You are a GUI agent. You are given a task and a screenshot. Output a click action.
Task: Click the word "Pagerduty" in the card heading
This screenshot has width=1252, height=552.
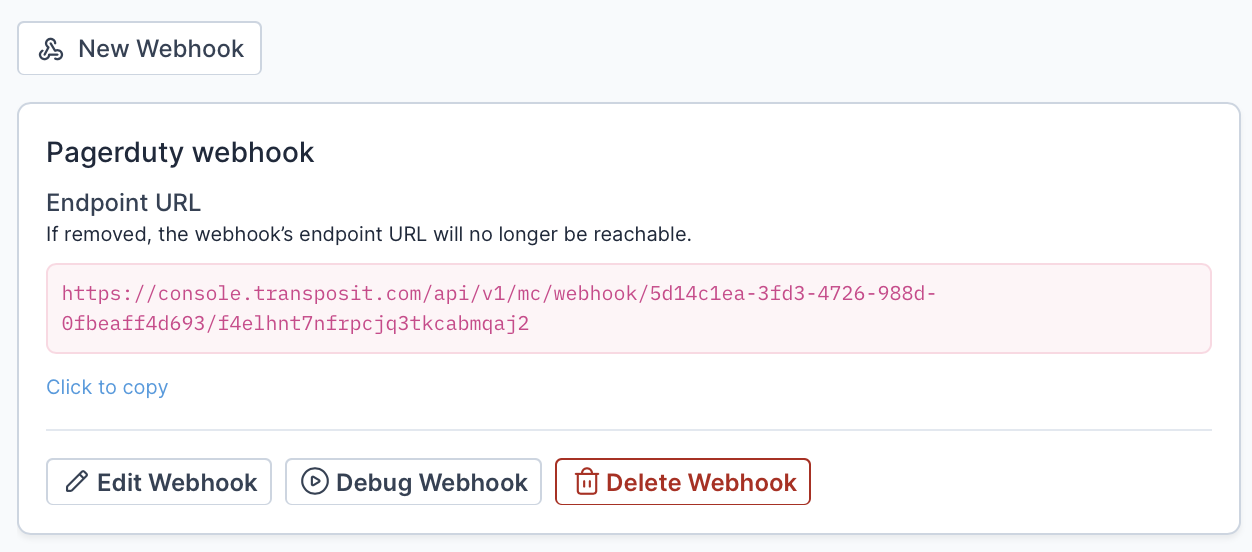tap(115, 152)
